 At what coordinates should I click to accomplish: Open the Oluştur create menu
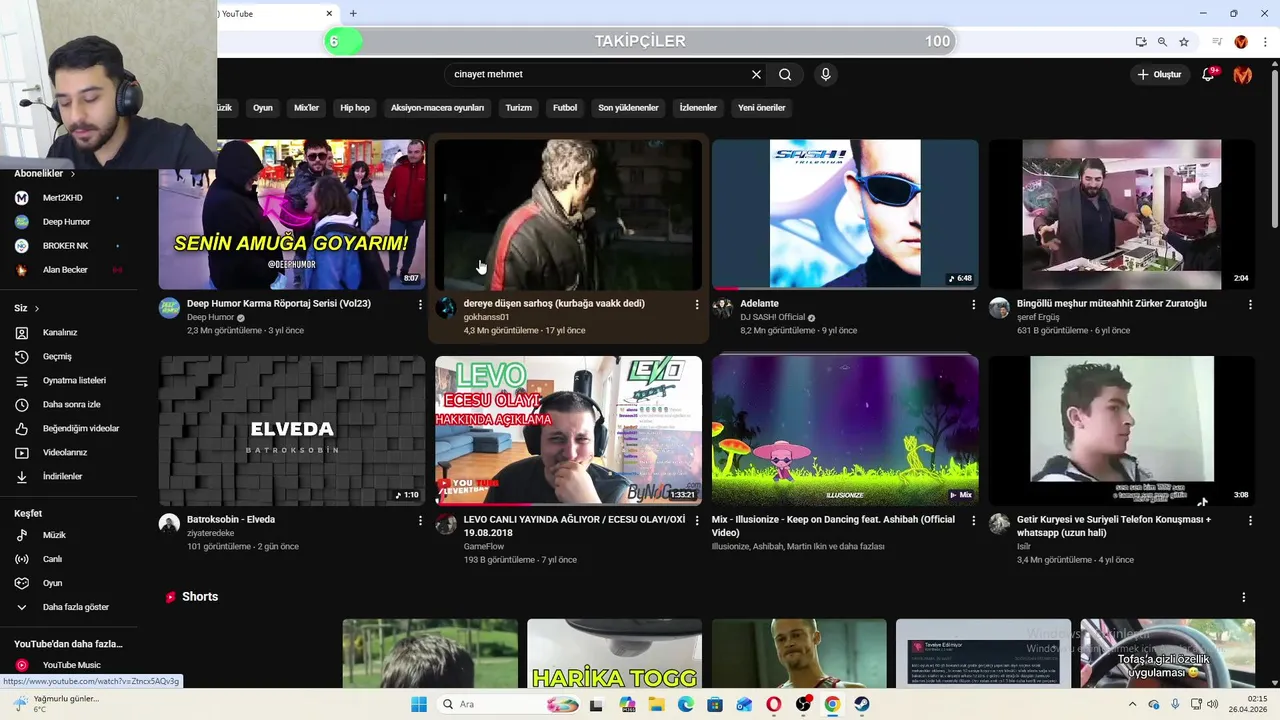[1159, 74]
